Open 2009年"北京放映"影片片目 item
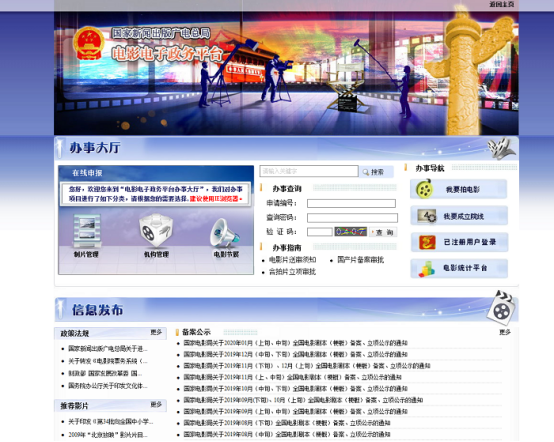This screenshot has width=554, height=442. pyautogui.click(x=108, y=435)
